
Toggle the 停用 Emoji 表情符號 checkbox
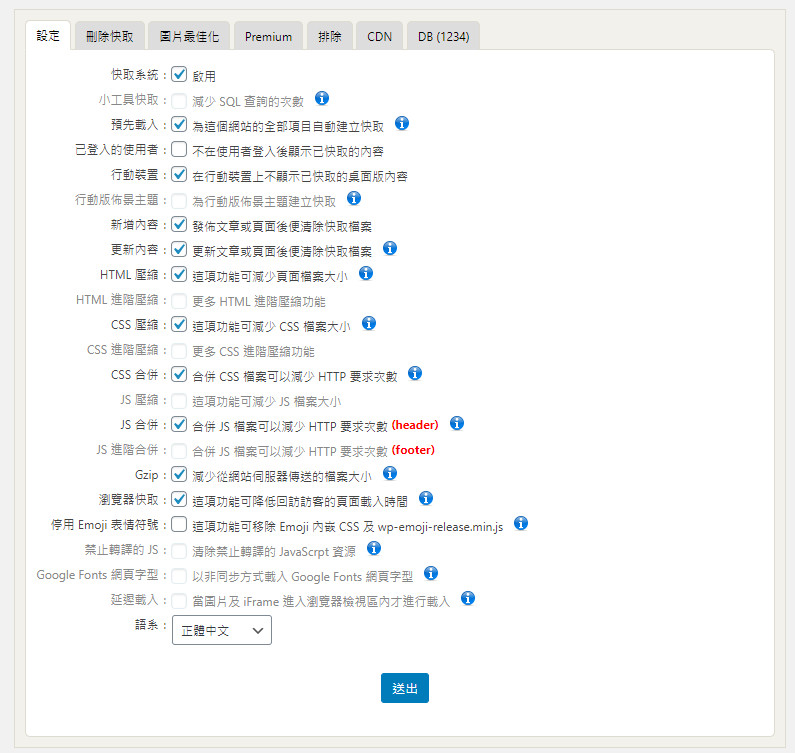[x=179, y=524]
